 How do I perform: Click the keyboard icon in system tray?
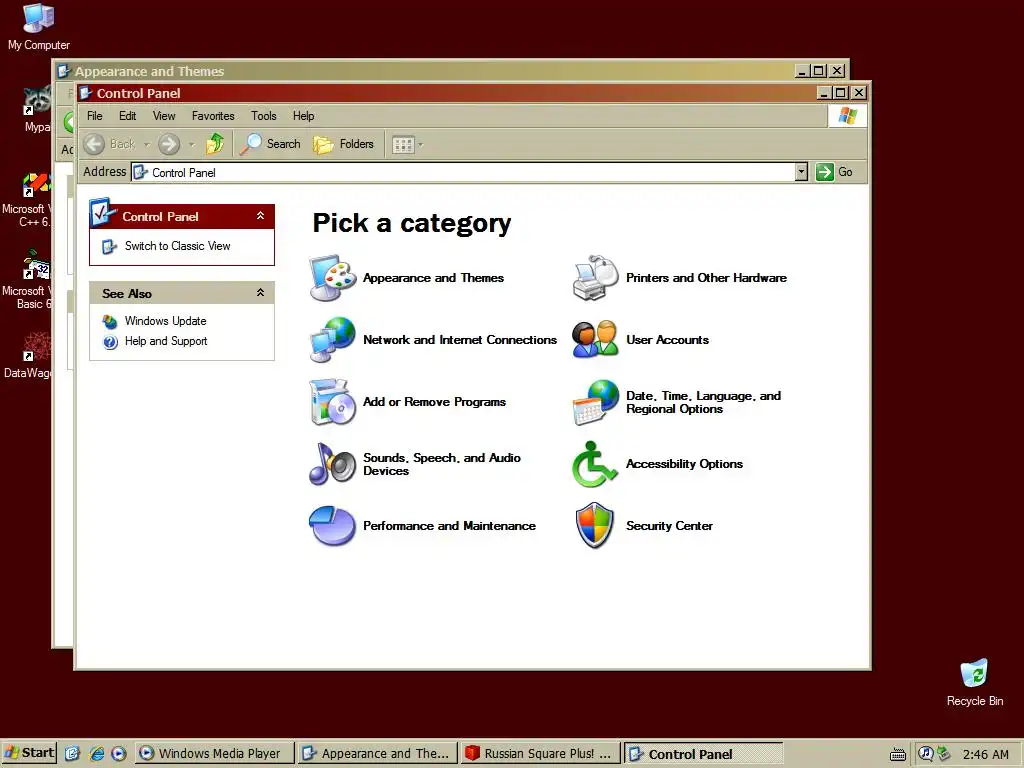[x=898, y=754]
